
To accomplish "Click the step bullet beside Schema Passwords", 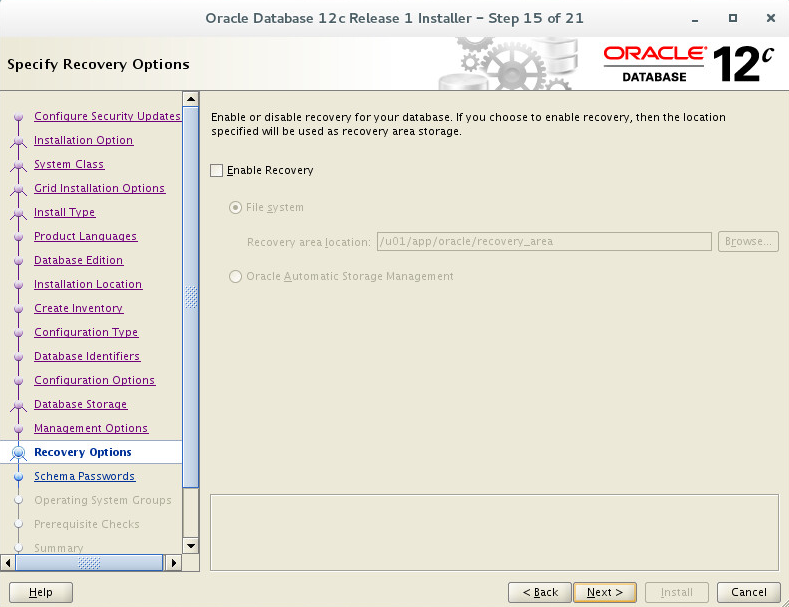I will 19,477.
